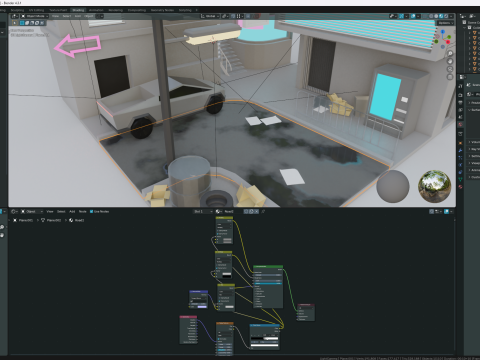Switch viewport to rendered shading

click(x=446, y=16)
